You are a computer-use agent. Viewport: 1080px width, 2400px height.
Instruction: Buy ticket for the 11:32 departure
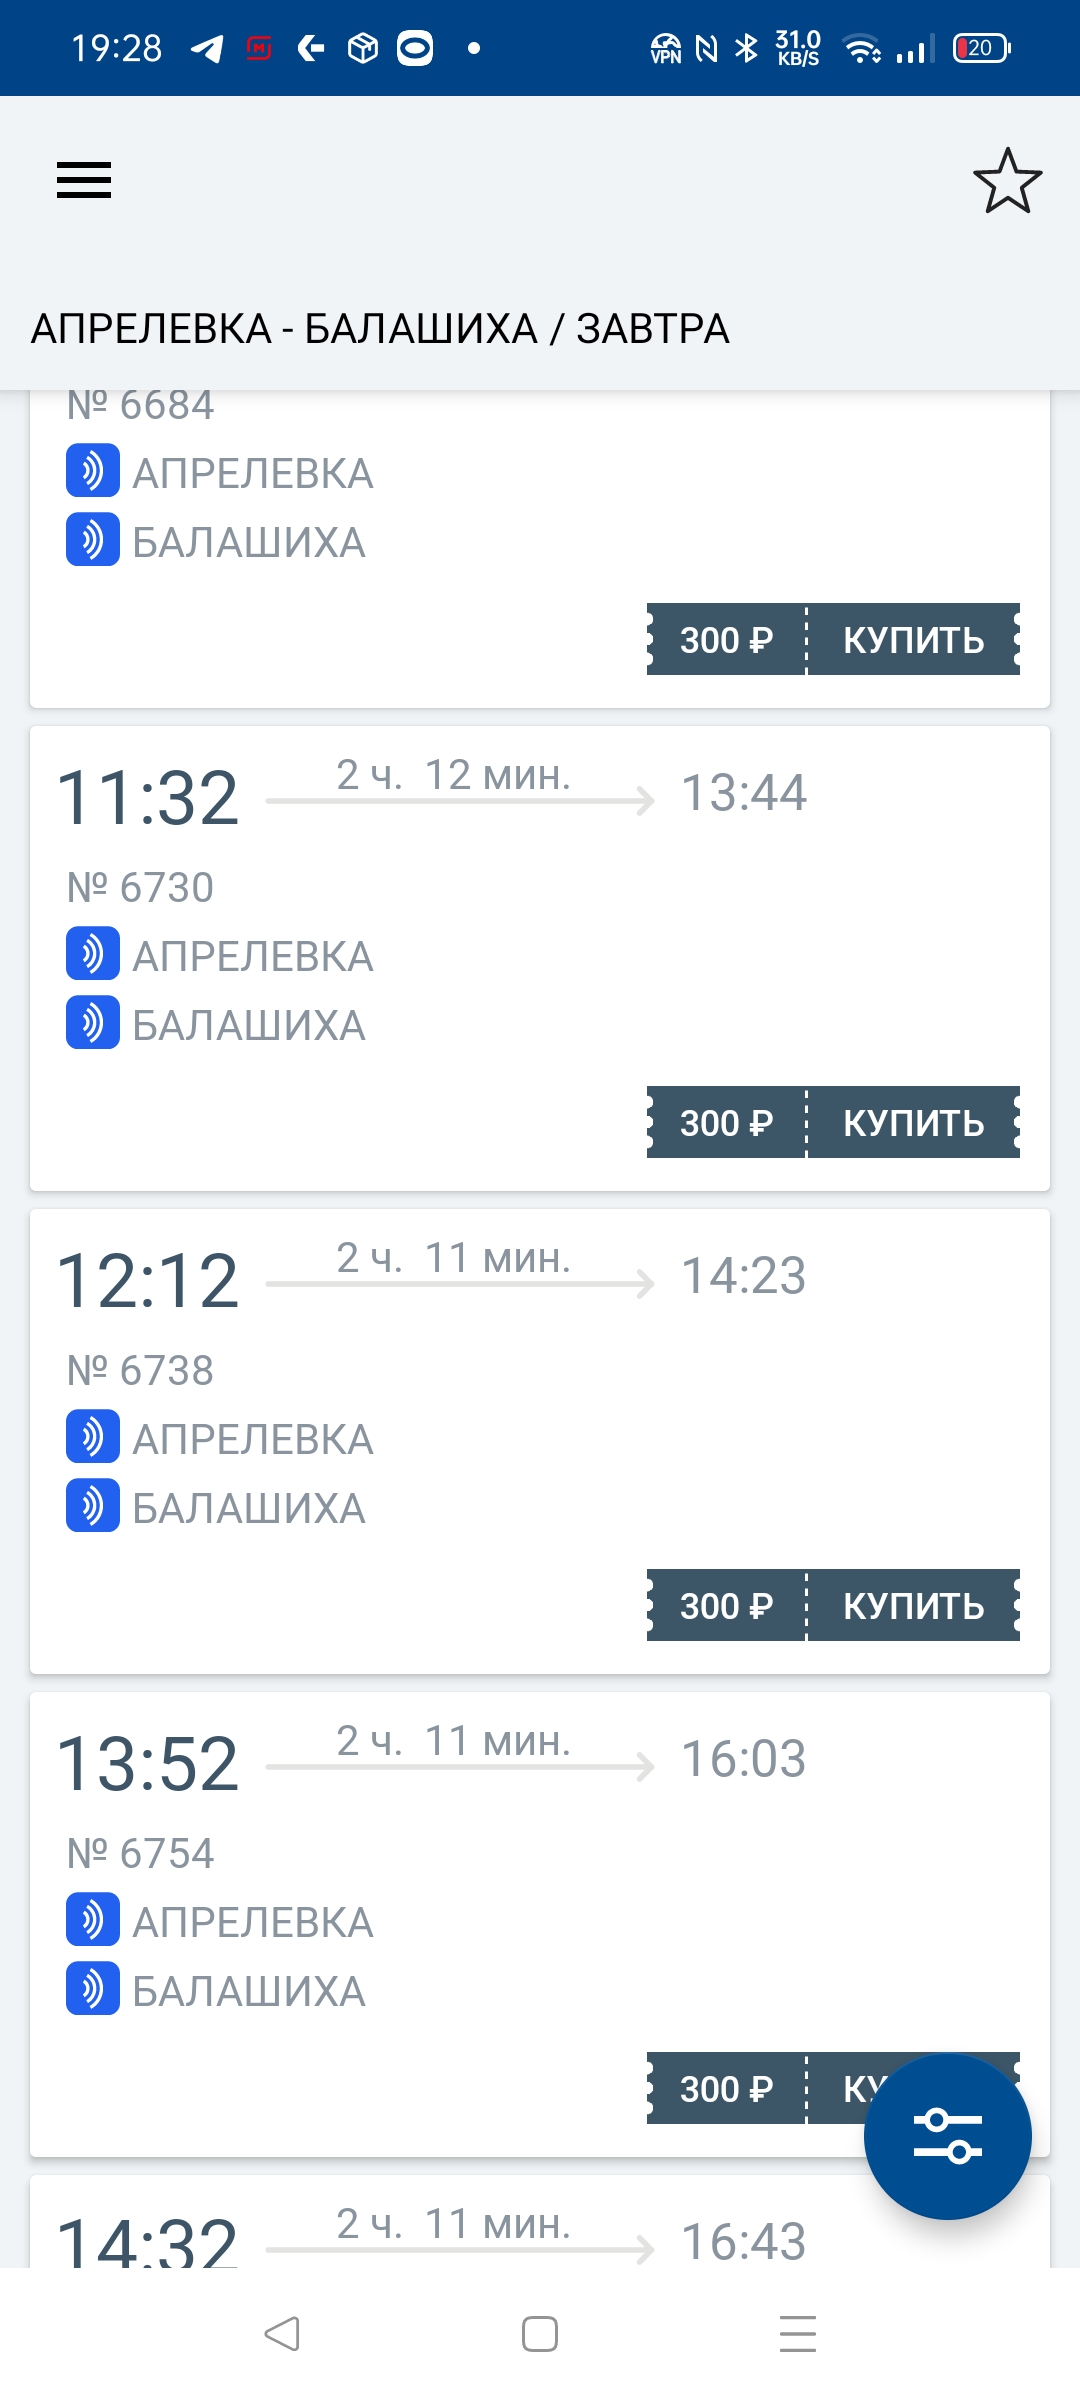(913, 1123)
